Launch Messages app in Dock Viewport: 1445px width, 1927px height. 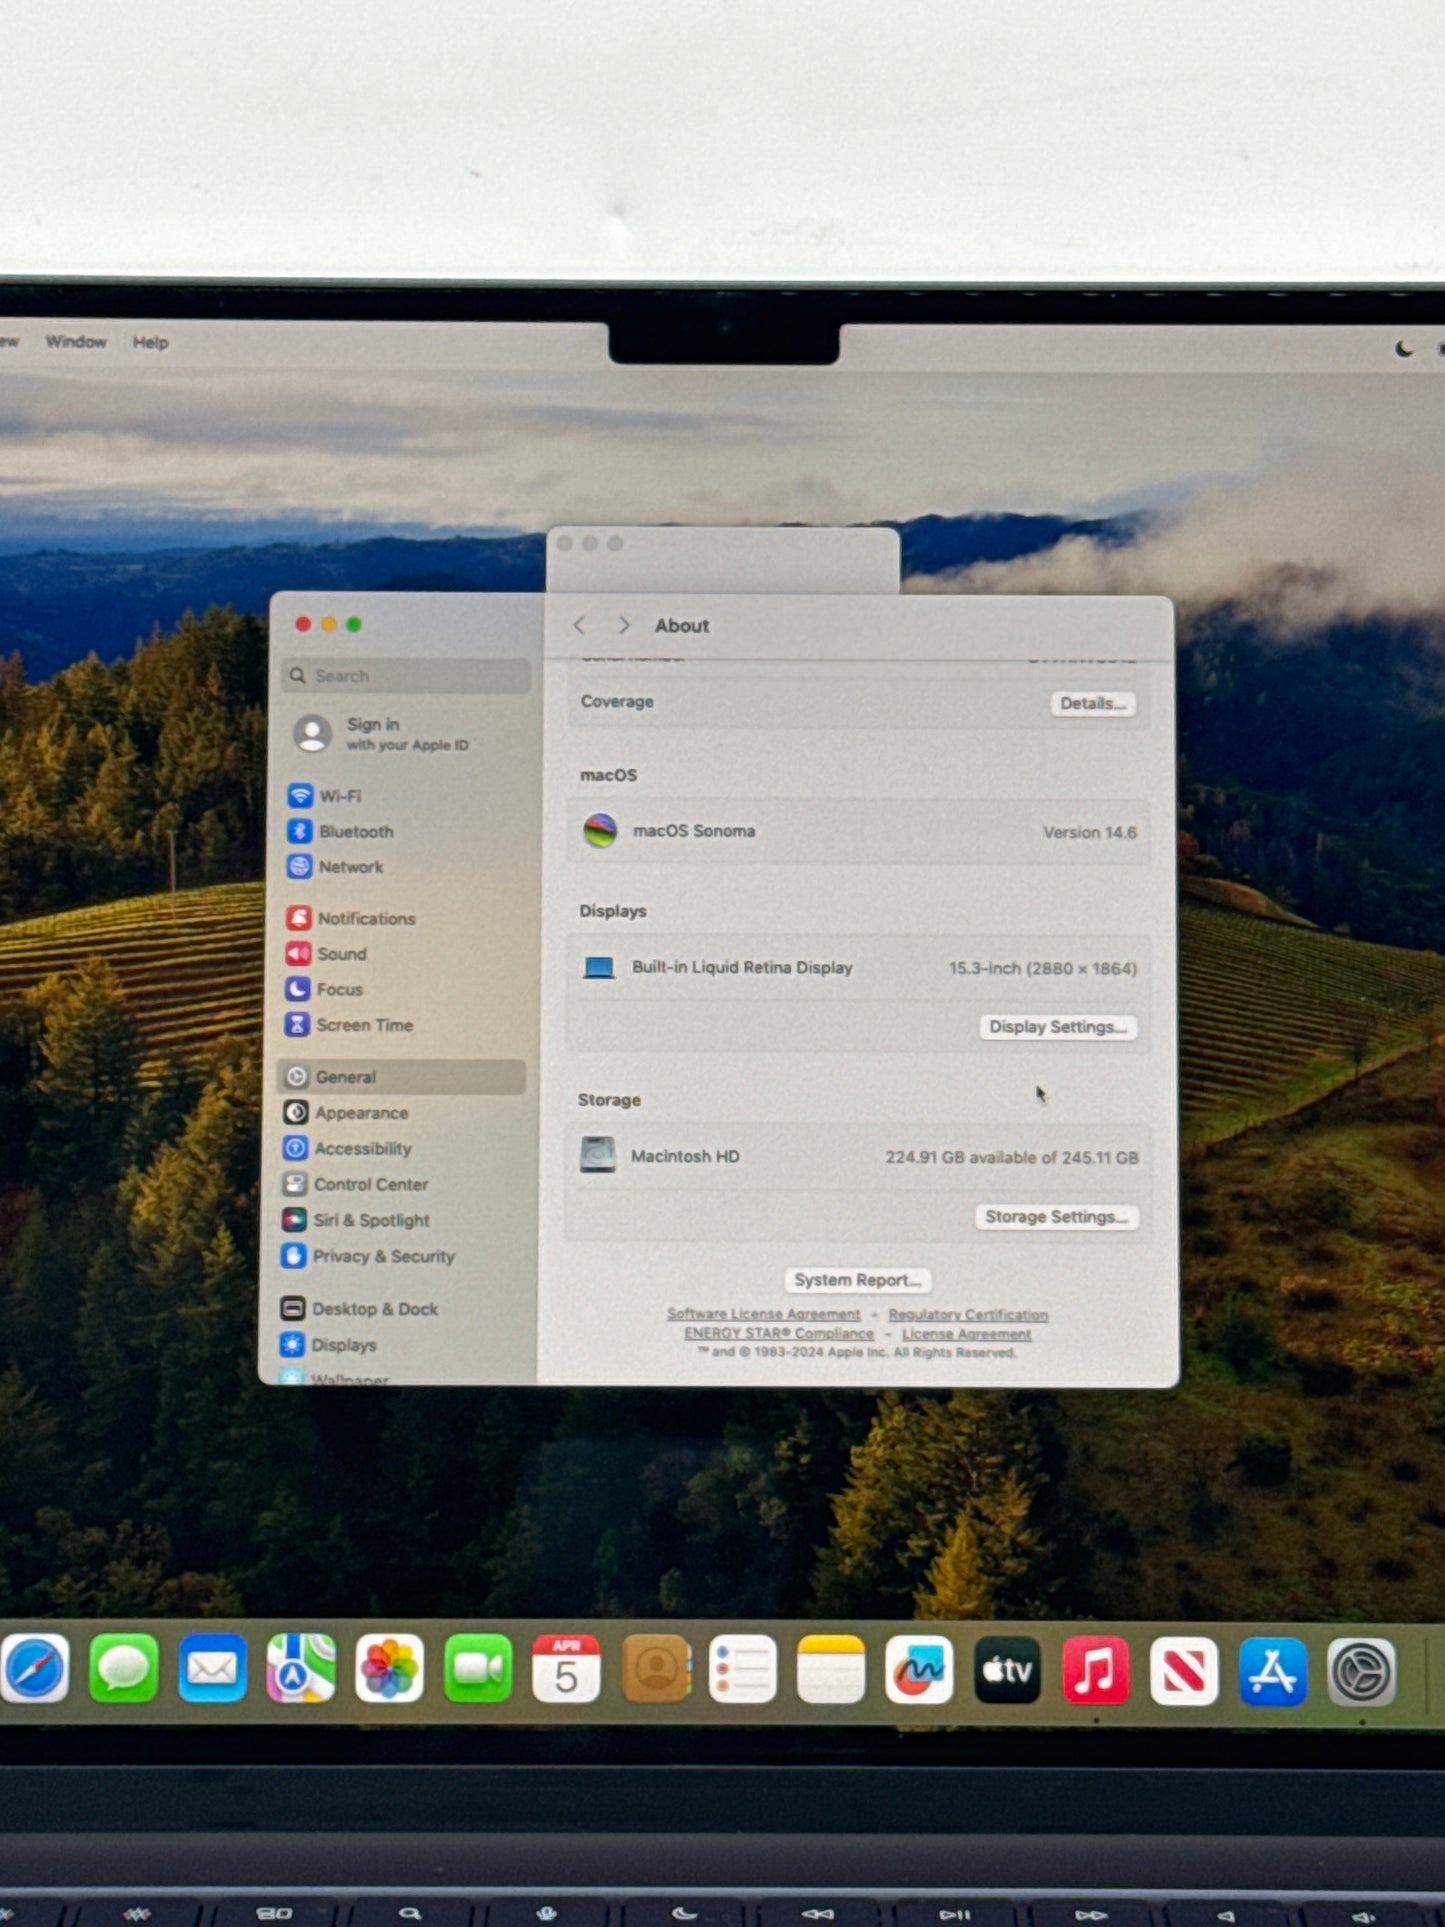(x=124, y=1669)
